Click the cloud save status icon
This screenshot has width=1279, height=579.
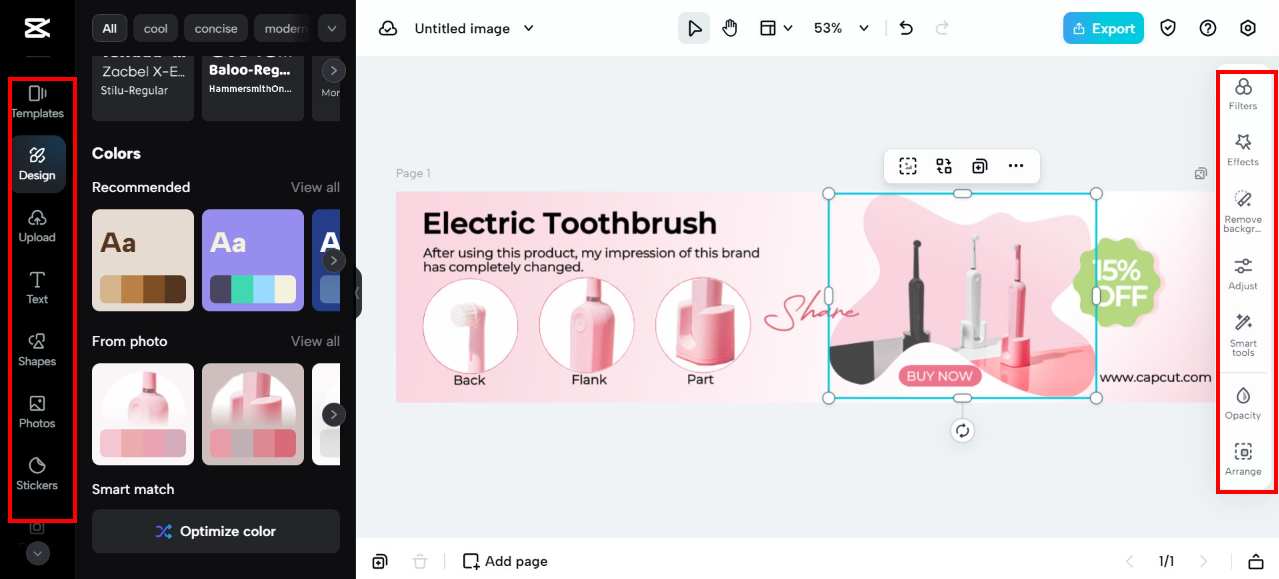point(388,28)
